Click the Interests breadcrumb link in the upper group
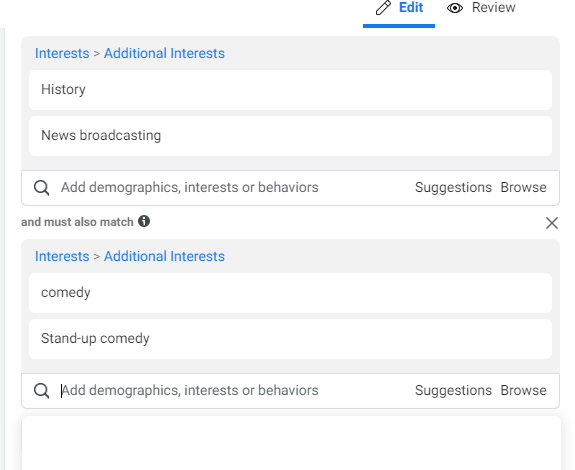This screenshot has width=575, height=470. (62, 54)
